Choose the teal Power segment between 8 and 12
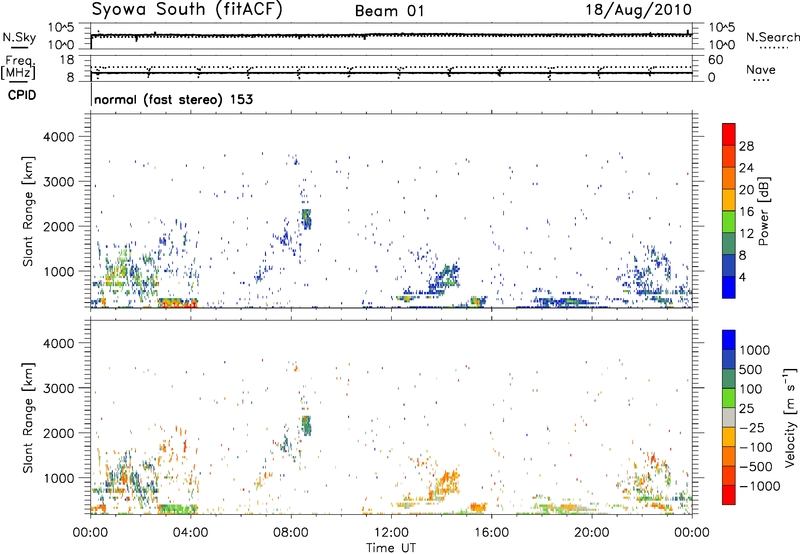The height and width of the screenshot is (554, 800). click(729, 243)
